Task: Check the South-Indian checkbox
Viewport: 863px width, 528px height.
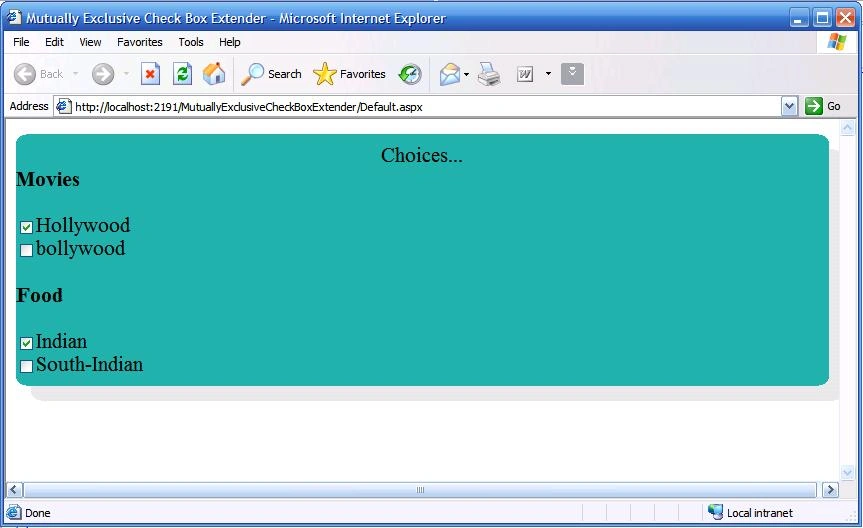Action: [26, 367]
